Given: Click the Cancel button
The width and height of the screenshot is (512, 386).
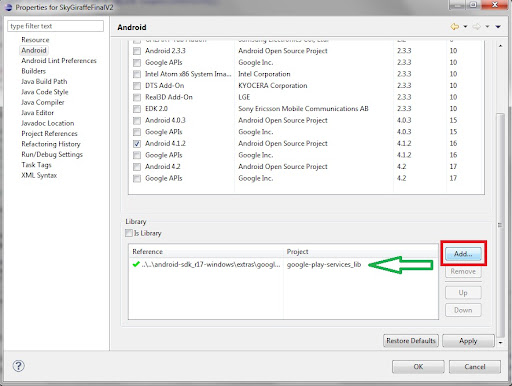Looking at the screenshot, I should tap(475, 367).
